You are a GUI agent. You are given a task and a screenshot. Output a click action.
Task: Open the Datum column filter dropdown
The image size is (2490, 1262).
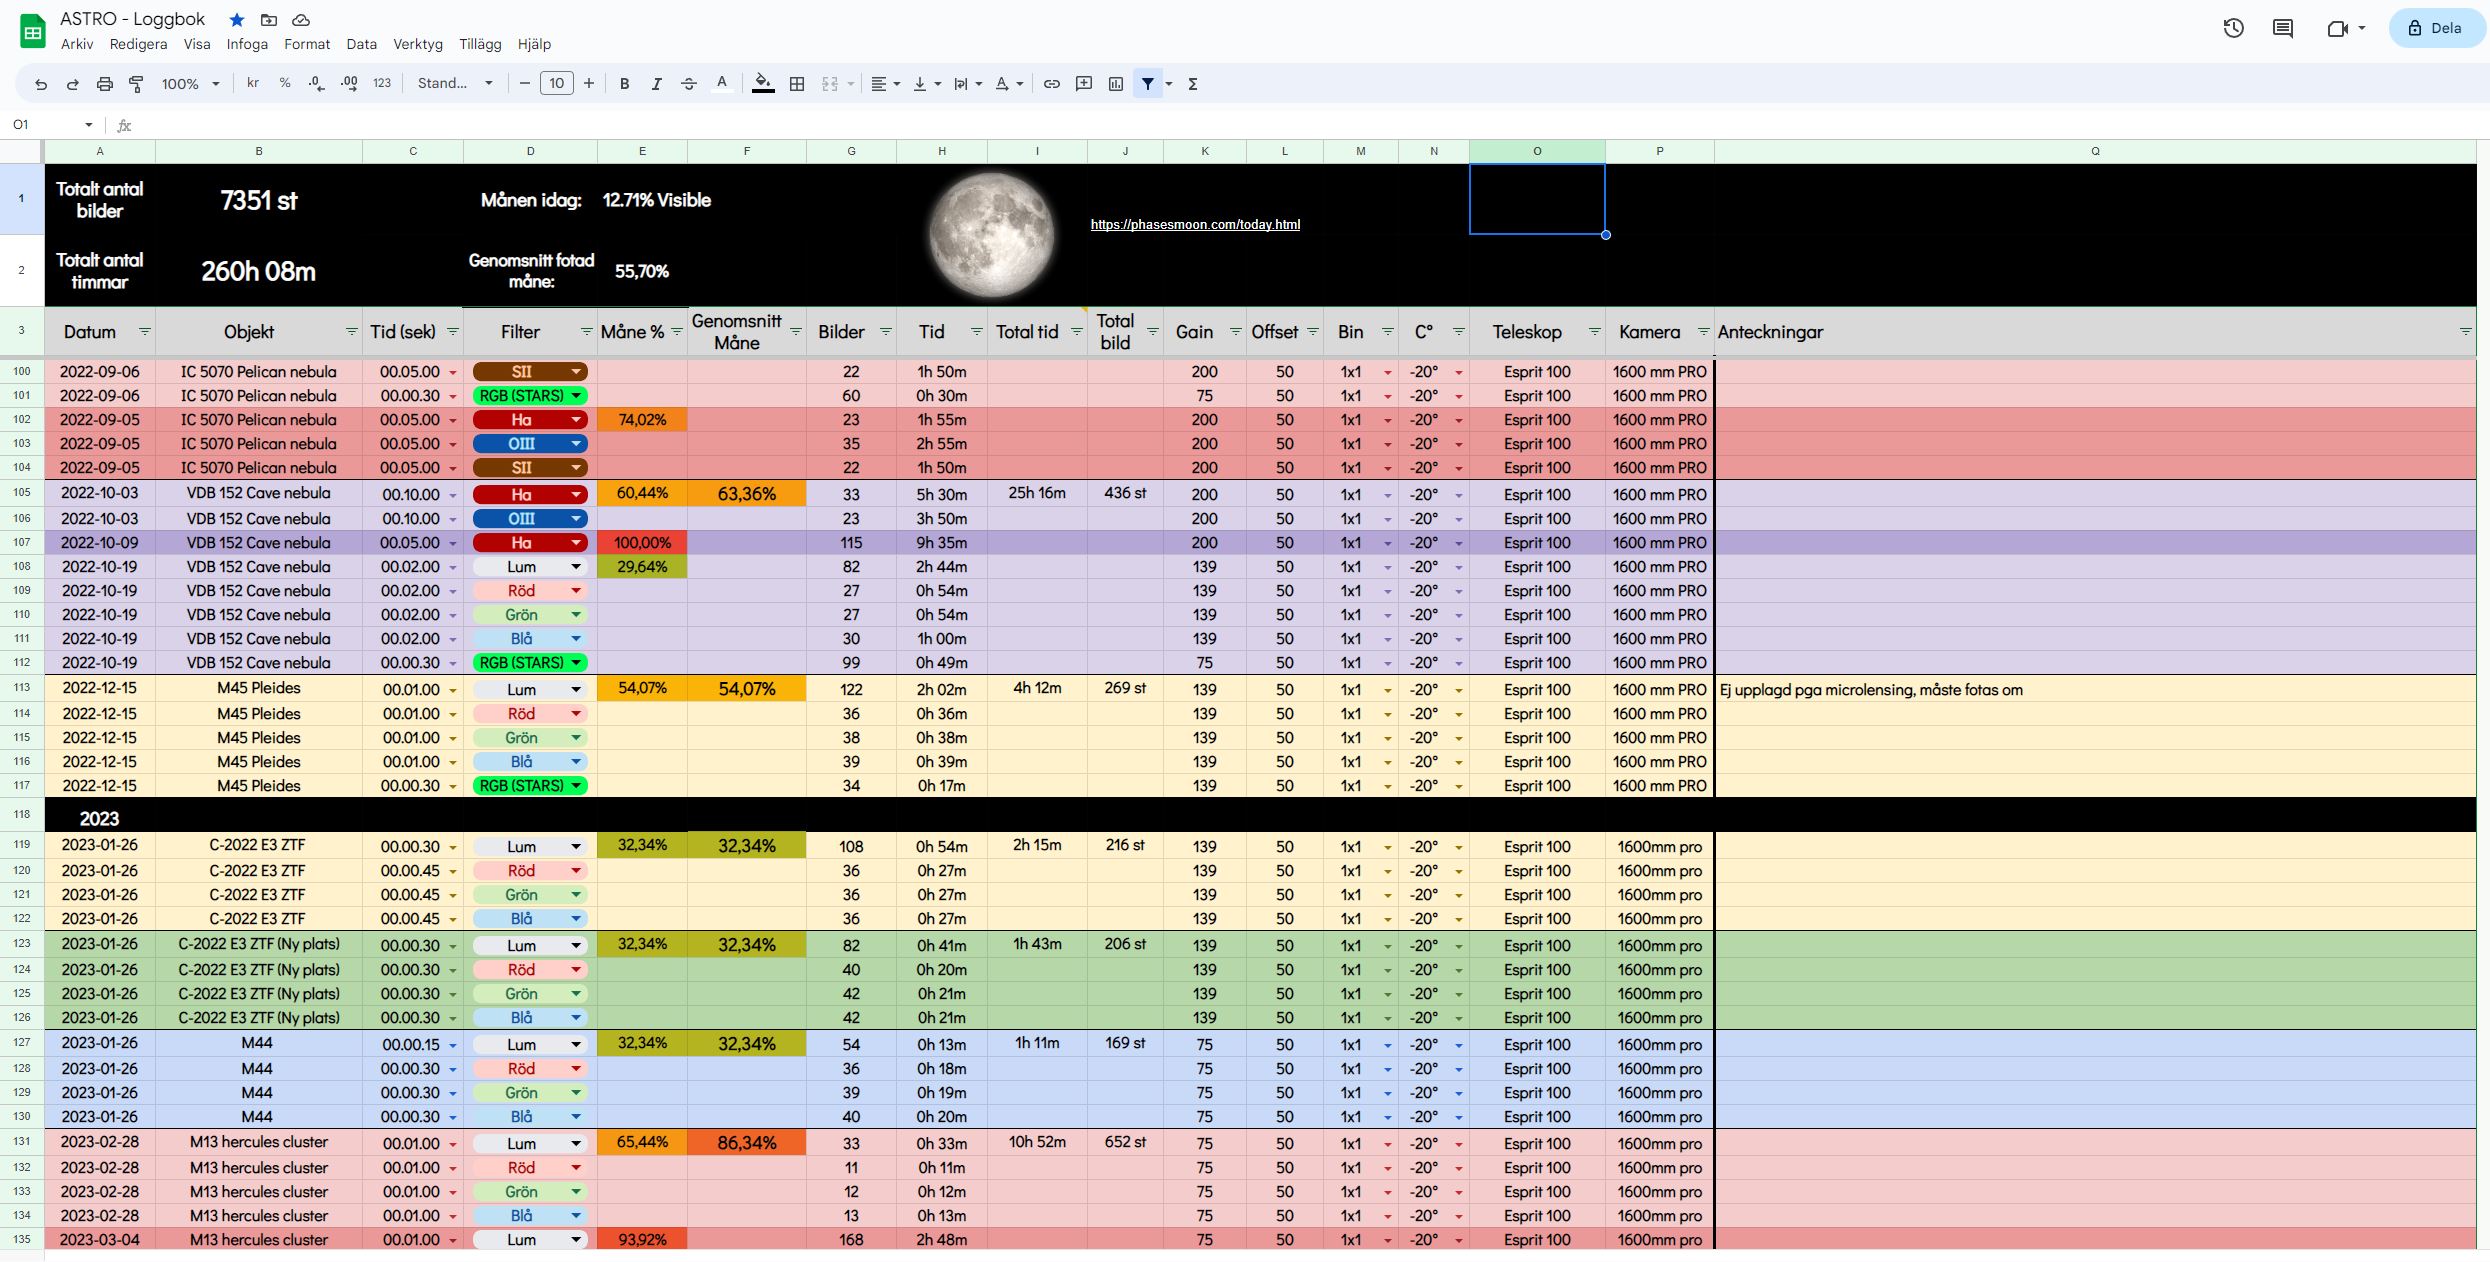[x=144, y=332]
